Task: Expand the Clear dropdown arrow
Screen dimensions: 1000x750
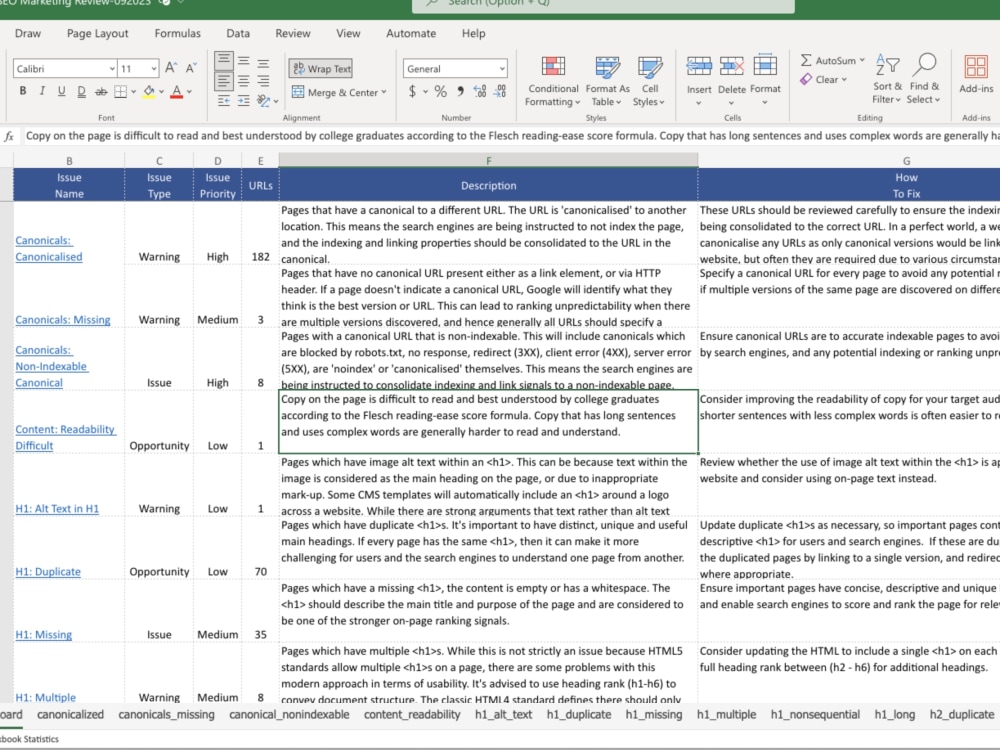Action: (x=844, y=79)
